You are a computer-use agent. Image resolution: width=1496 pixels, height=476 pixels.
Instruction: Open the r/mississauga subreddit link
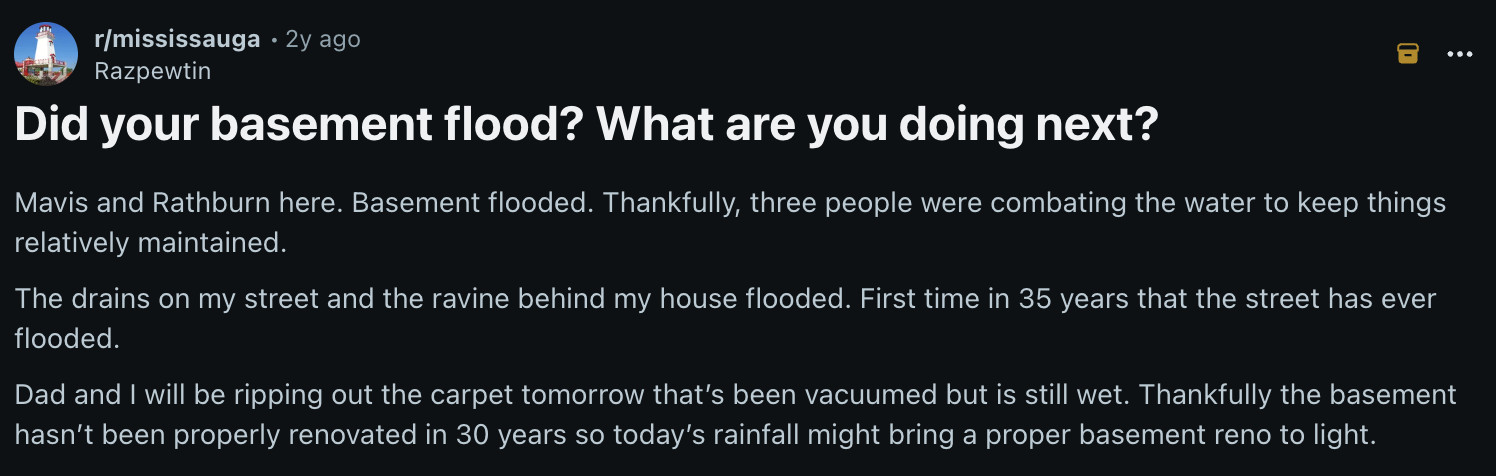177,39
